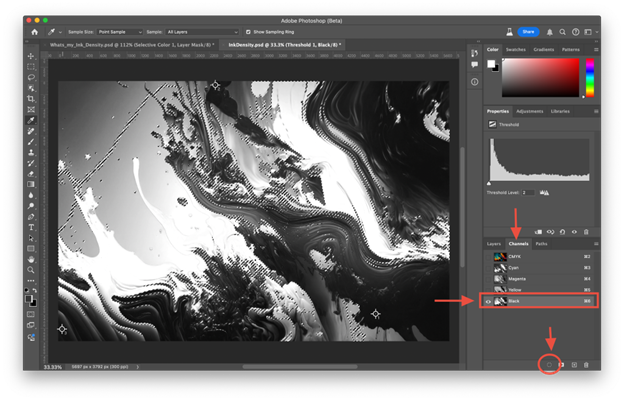Click the Share button

pyautogui.click(x=528, y=32)
